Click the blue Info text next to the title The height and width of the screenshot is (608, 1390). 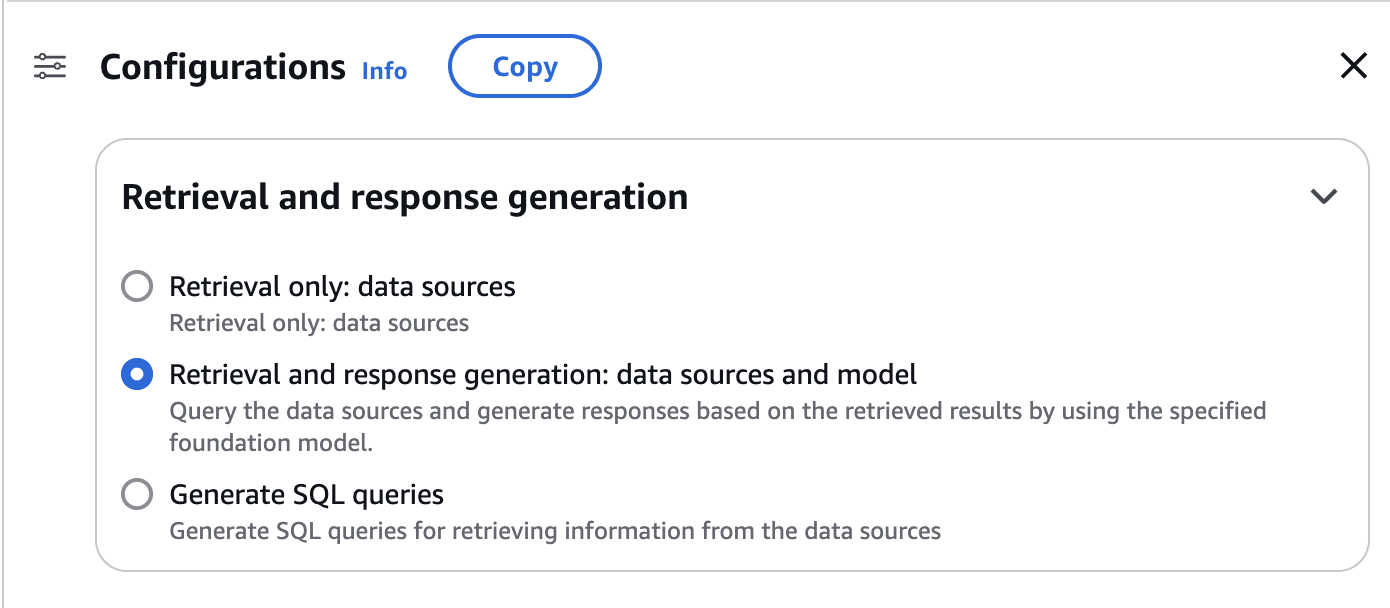[384, 71]
